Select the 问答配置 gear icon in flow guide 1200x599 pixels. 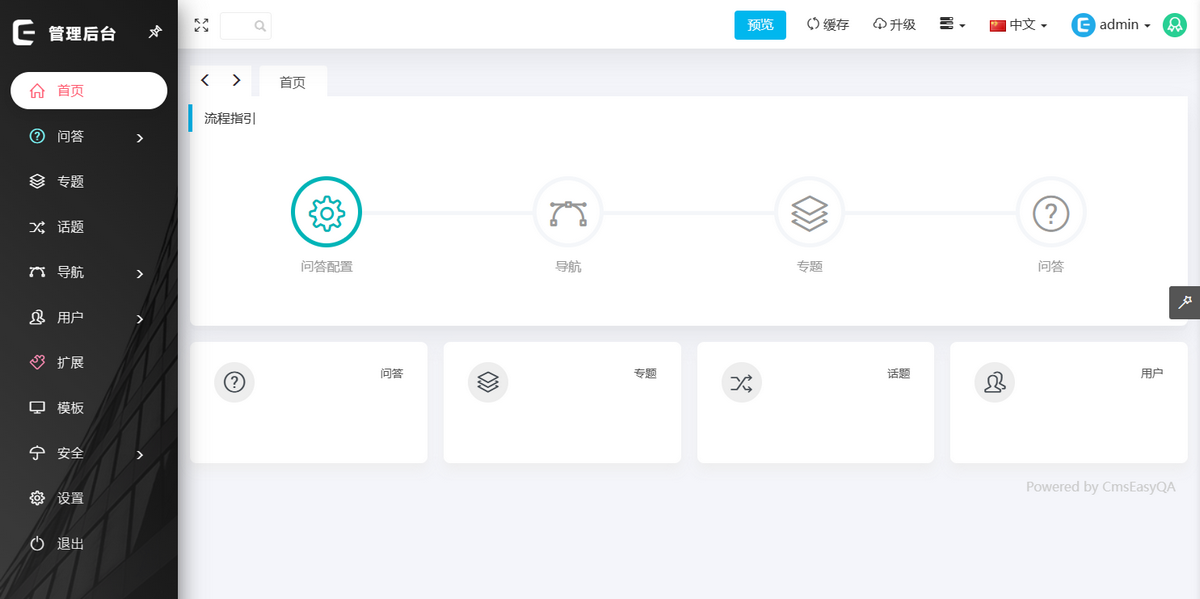point(326,212)
